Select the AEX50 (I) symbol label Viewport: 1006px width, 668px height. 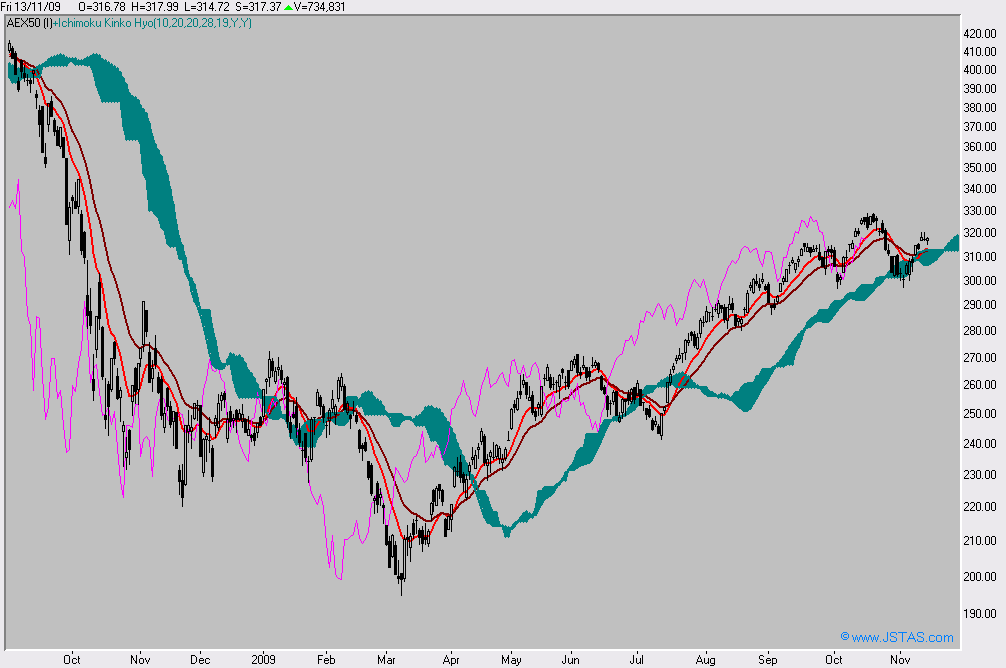27,21
